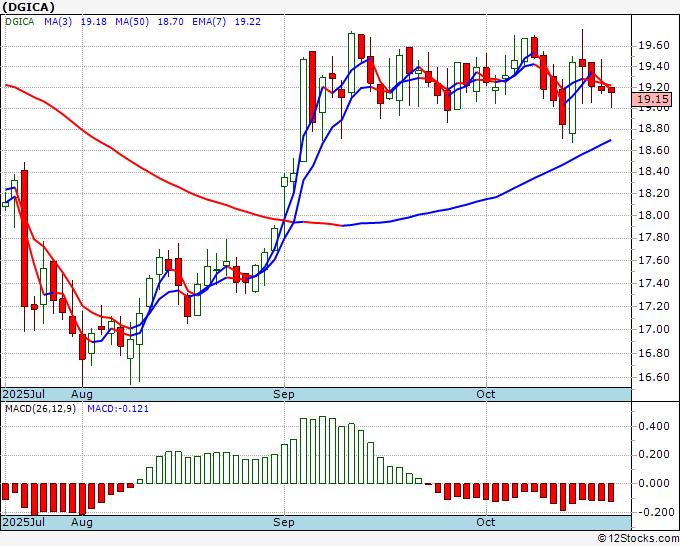Viewport: 680px width, 546px height.
Task: Click the 0.400 MACD axis label
Action: (652, 426)
